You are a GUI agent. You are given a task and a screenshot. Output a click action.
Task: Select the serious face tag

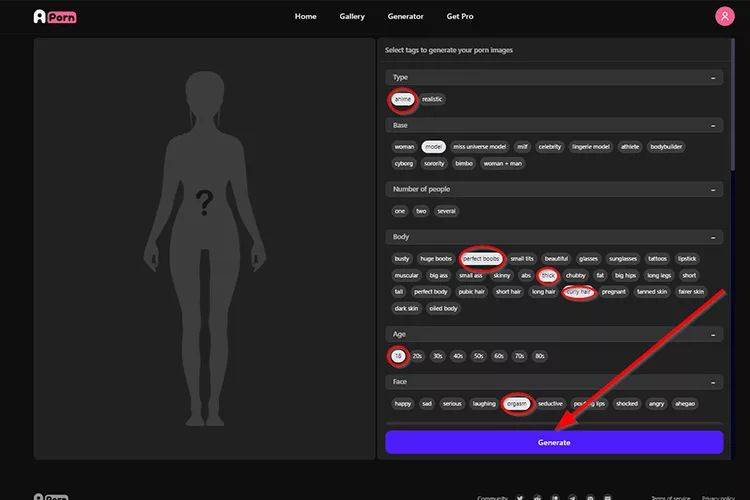coord(452,404)
